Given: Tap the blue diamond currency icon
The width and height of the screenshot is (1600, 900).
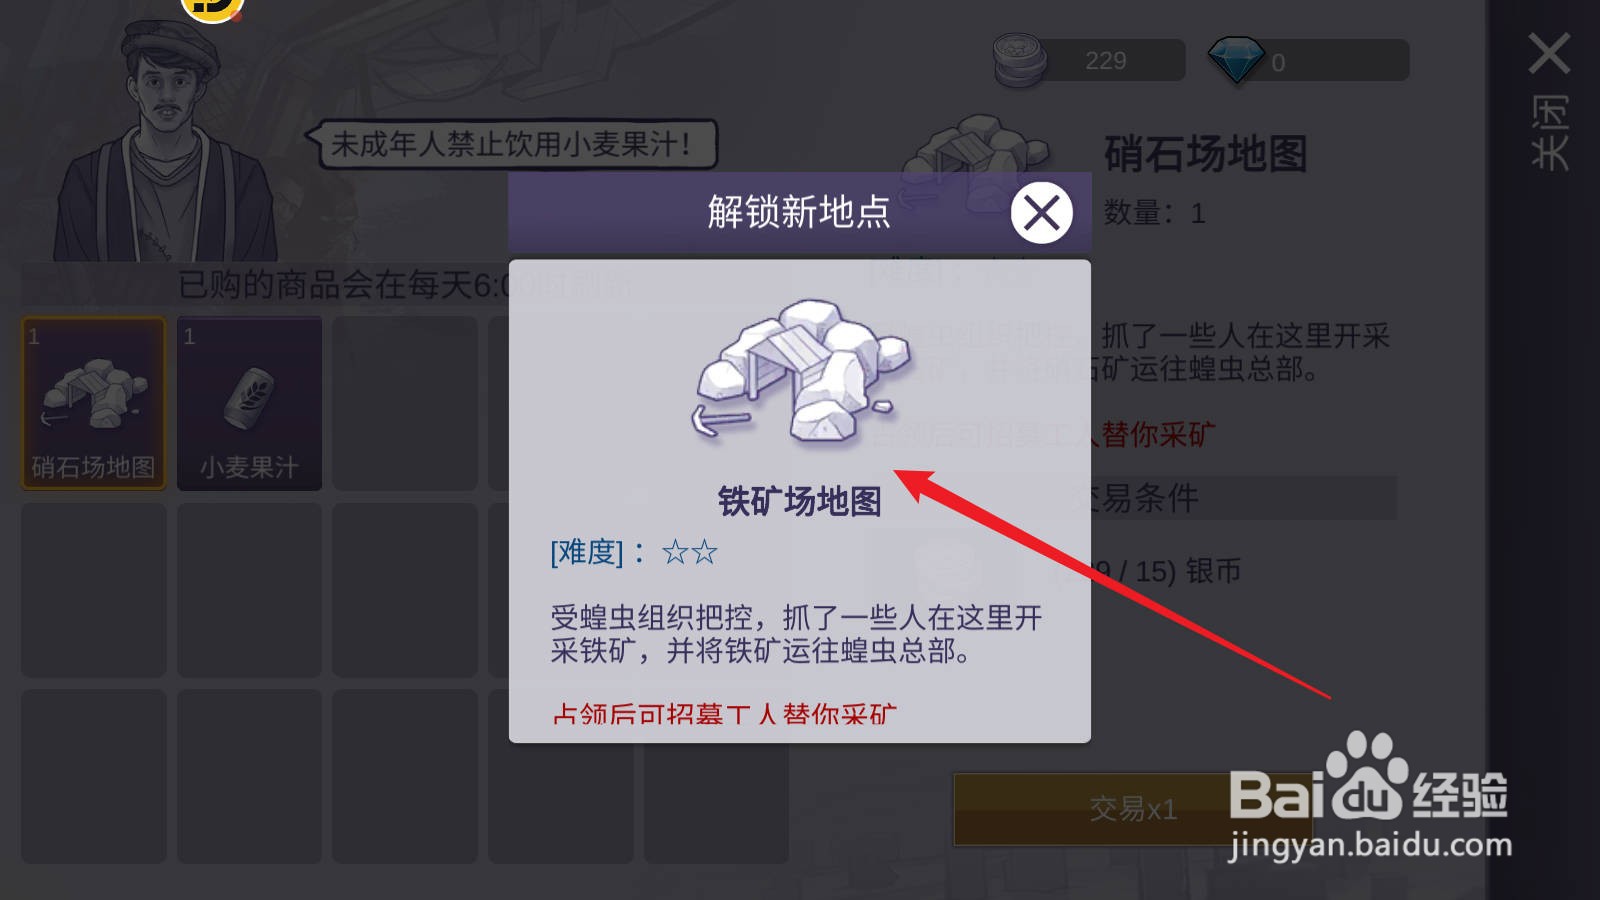Looking at the screenshot, I should click(x=1236, y=60).
